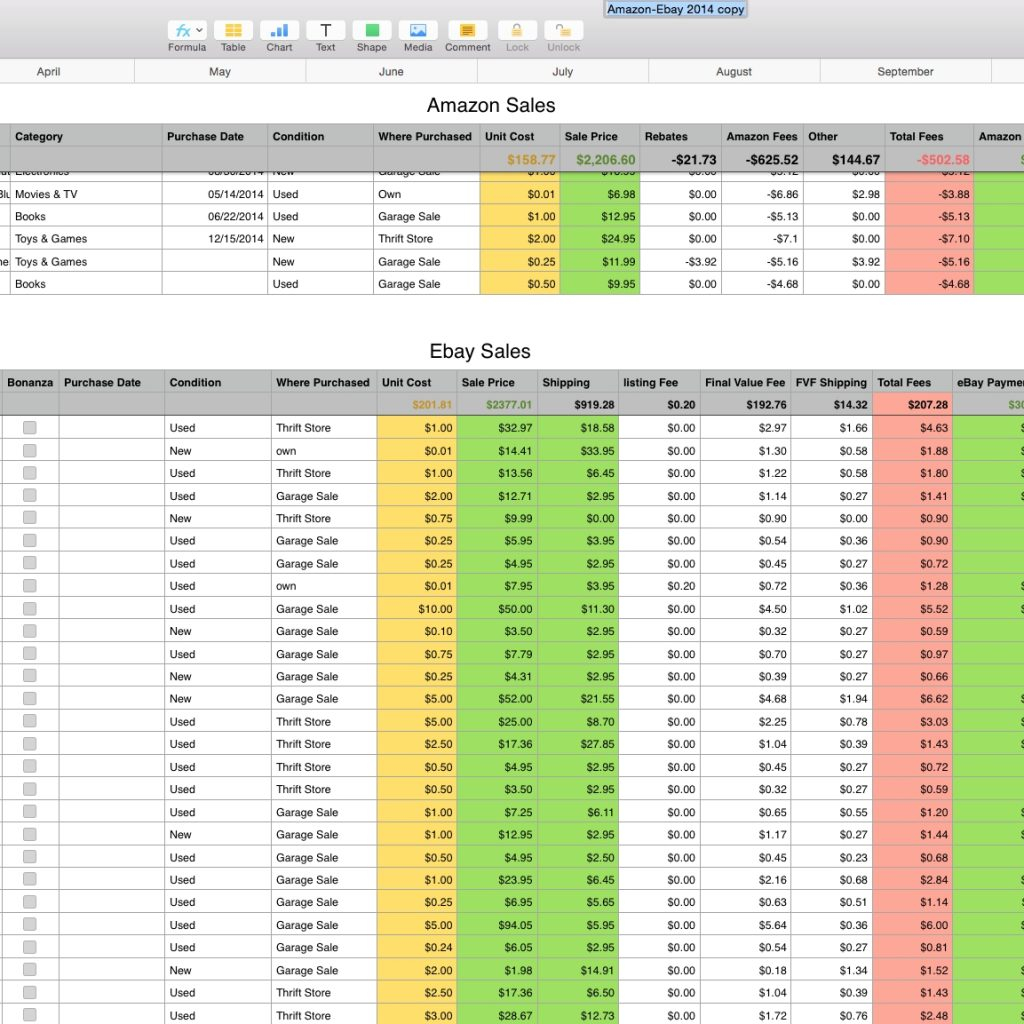Open the Media browser icon
This screenshot has width=1024, height=1024.
click(x=417, y=31)
